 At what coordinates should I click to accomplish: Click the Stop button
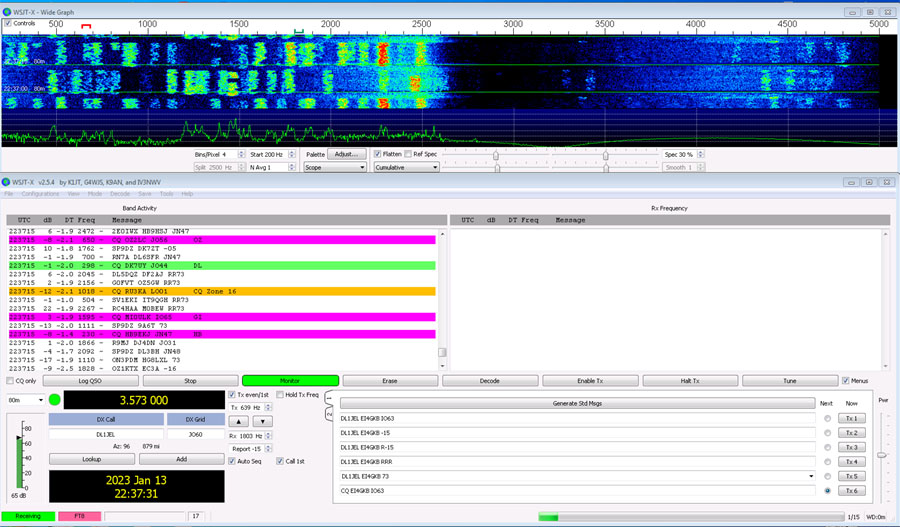[191, 381]
